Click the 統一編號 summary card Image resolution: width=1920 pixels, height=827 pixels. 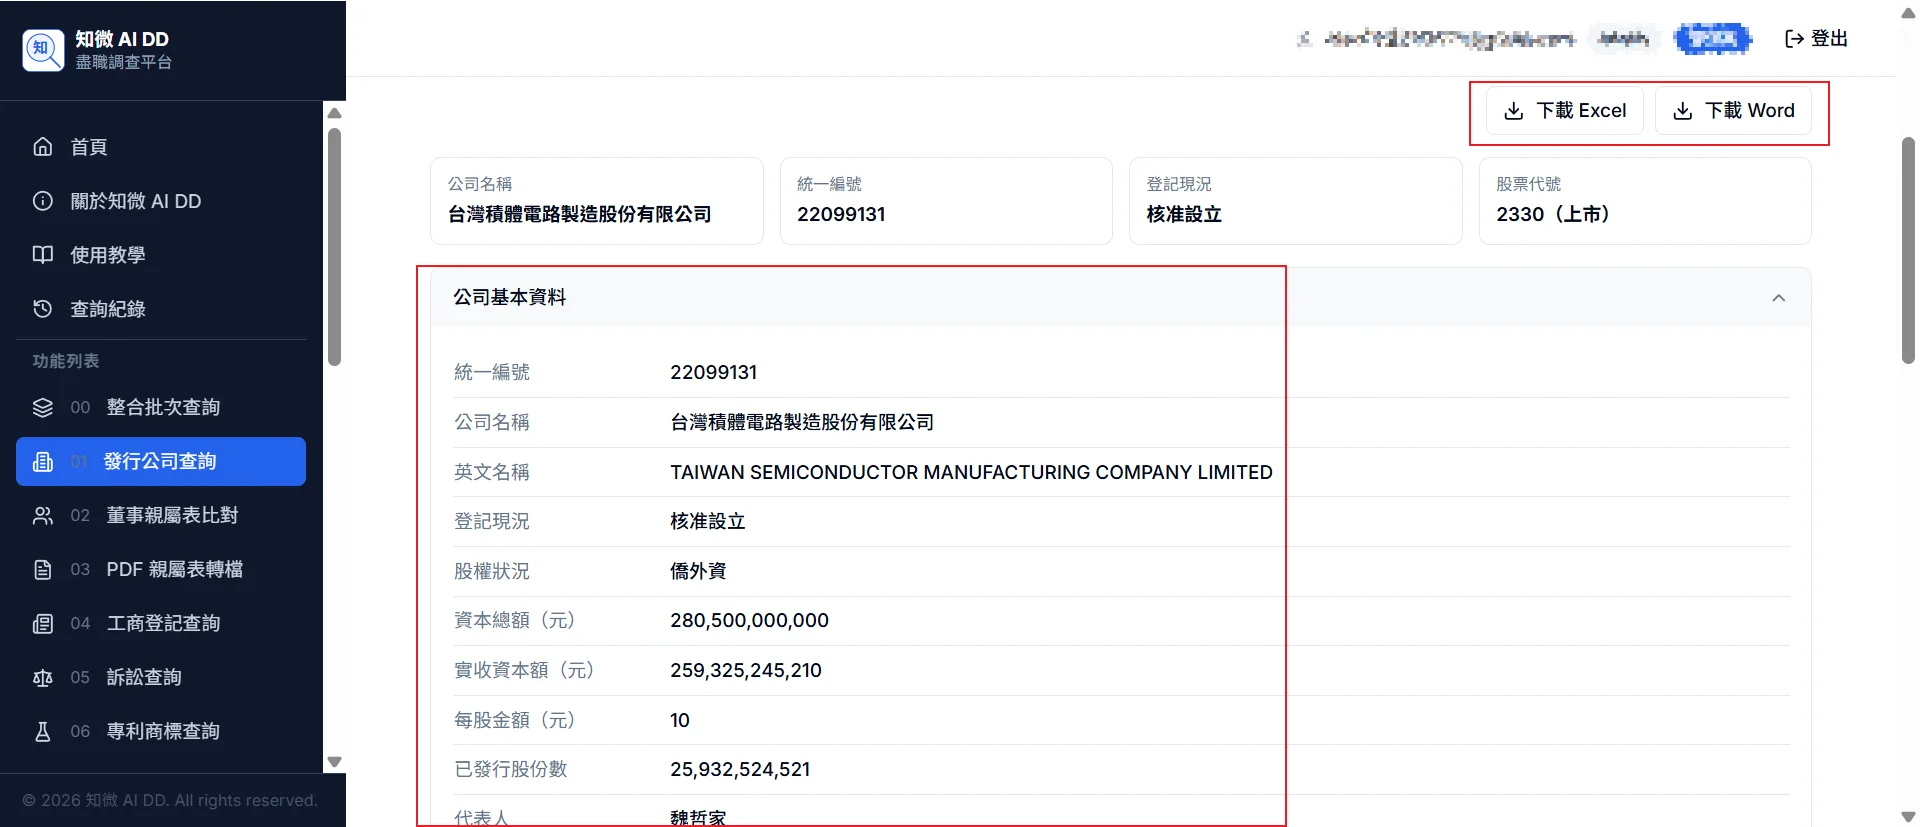[x=946, y=201]
